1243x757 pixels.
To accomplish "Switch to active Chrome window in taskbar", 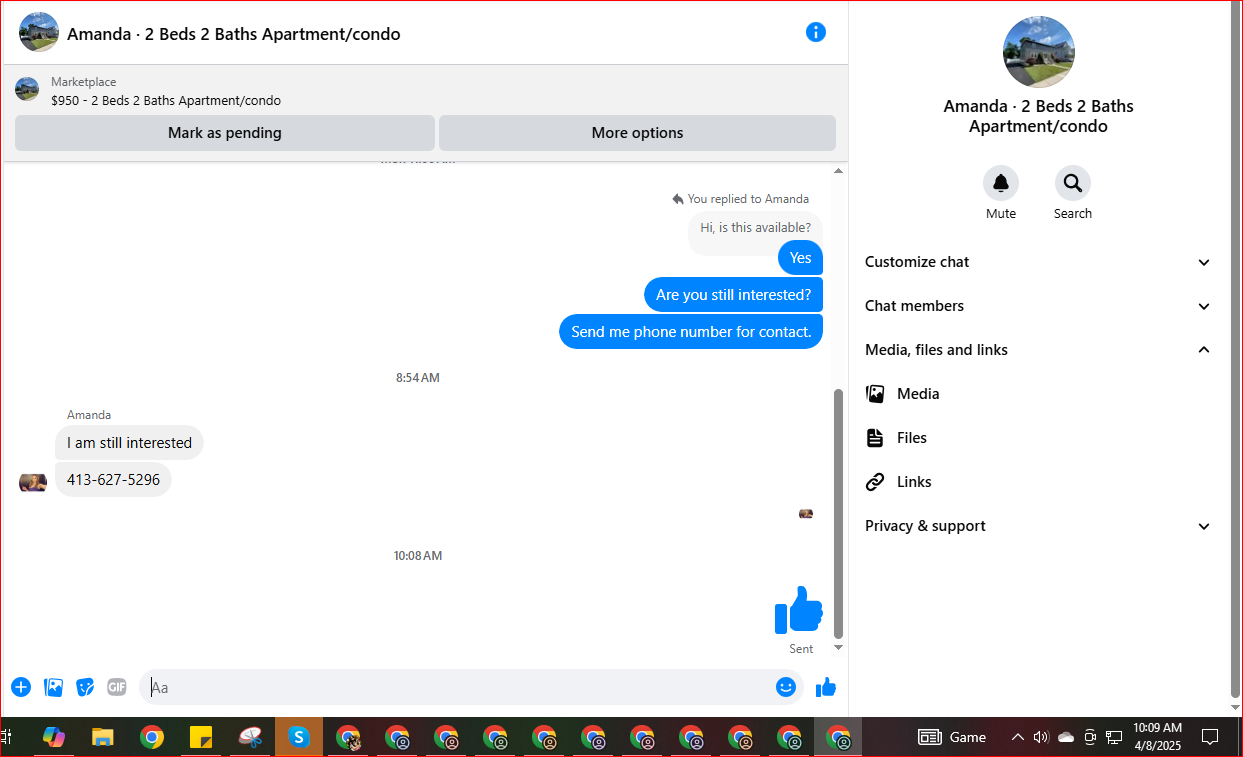I will point(838,737).
